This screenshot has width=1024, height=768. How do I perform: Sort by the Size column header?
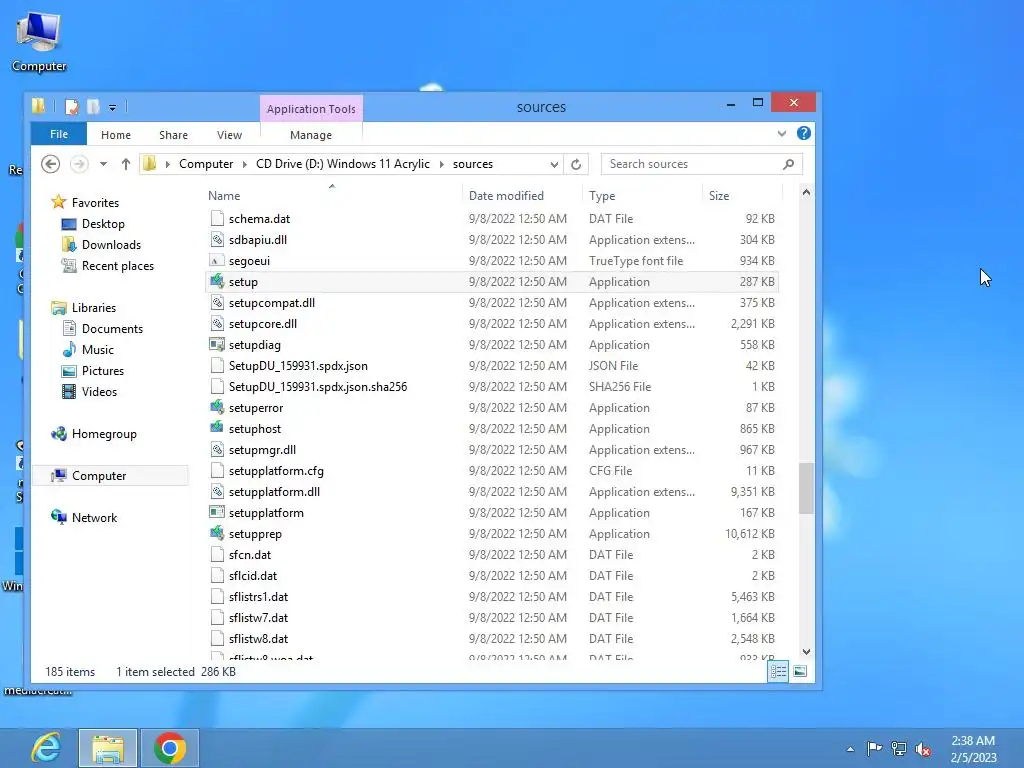(x=719, y=196)
